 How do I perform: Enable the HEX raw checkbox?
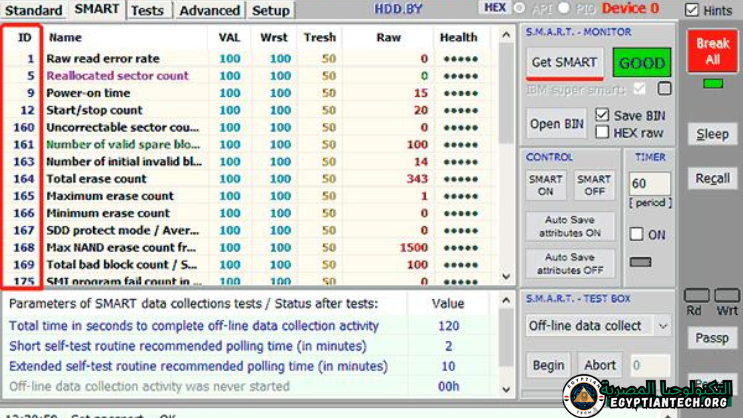(601, 132)
